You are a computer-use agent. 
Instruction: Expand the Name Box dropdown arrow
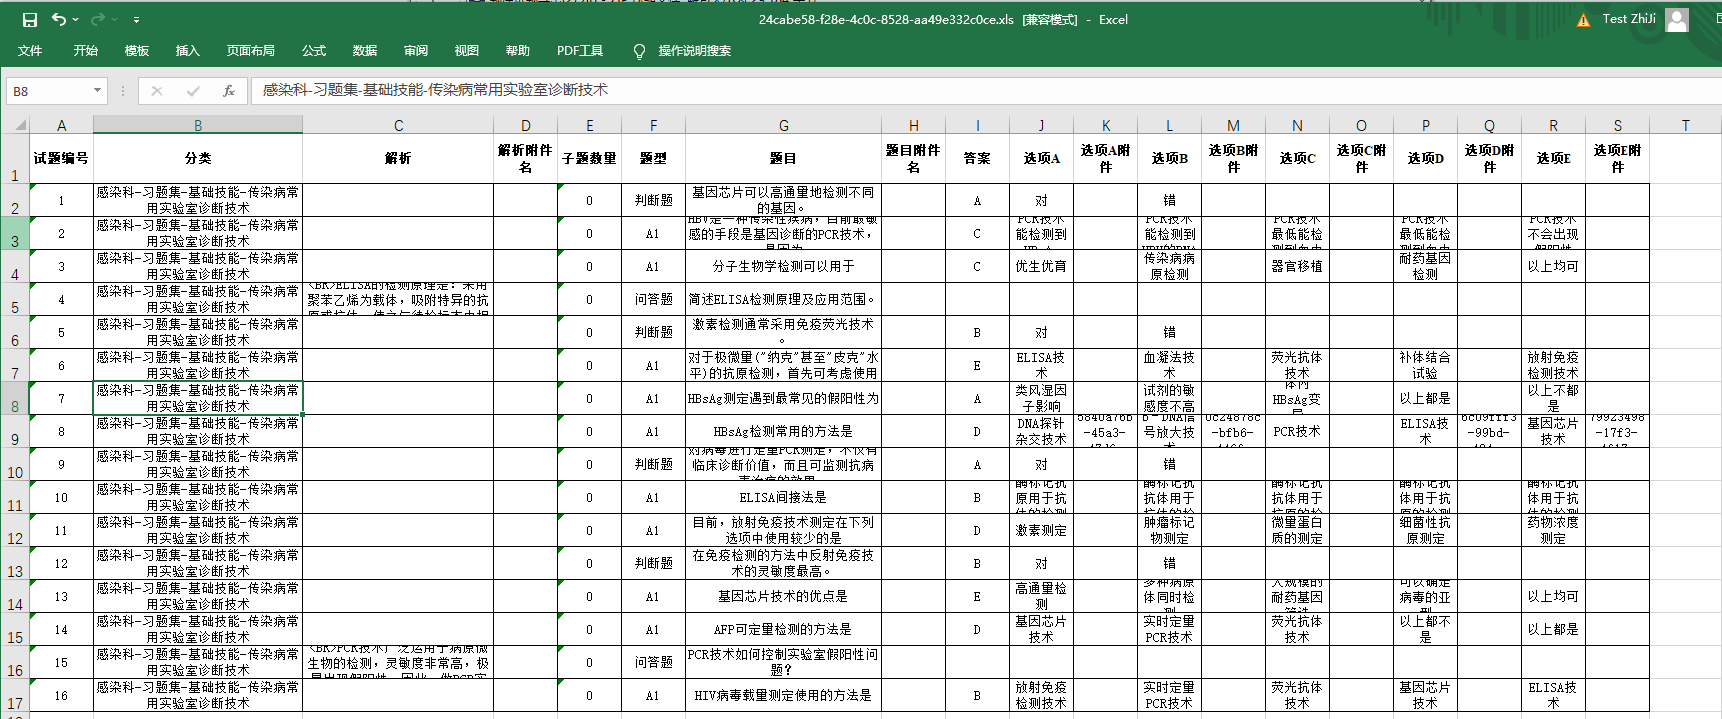[x=97, y=91]
